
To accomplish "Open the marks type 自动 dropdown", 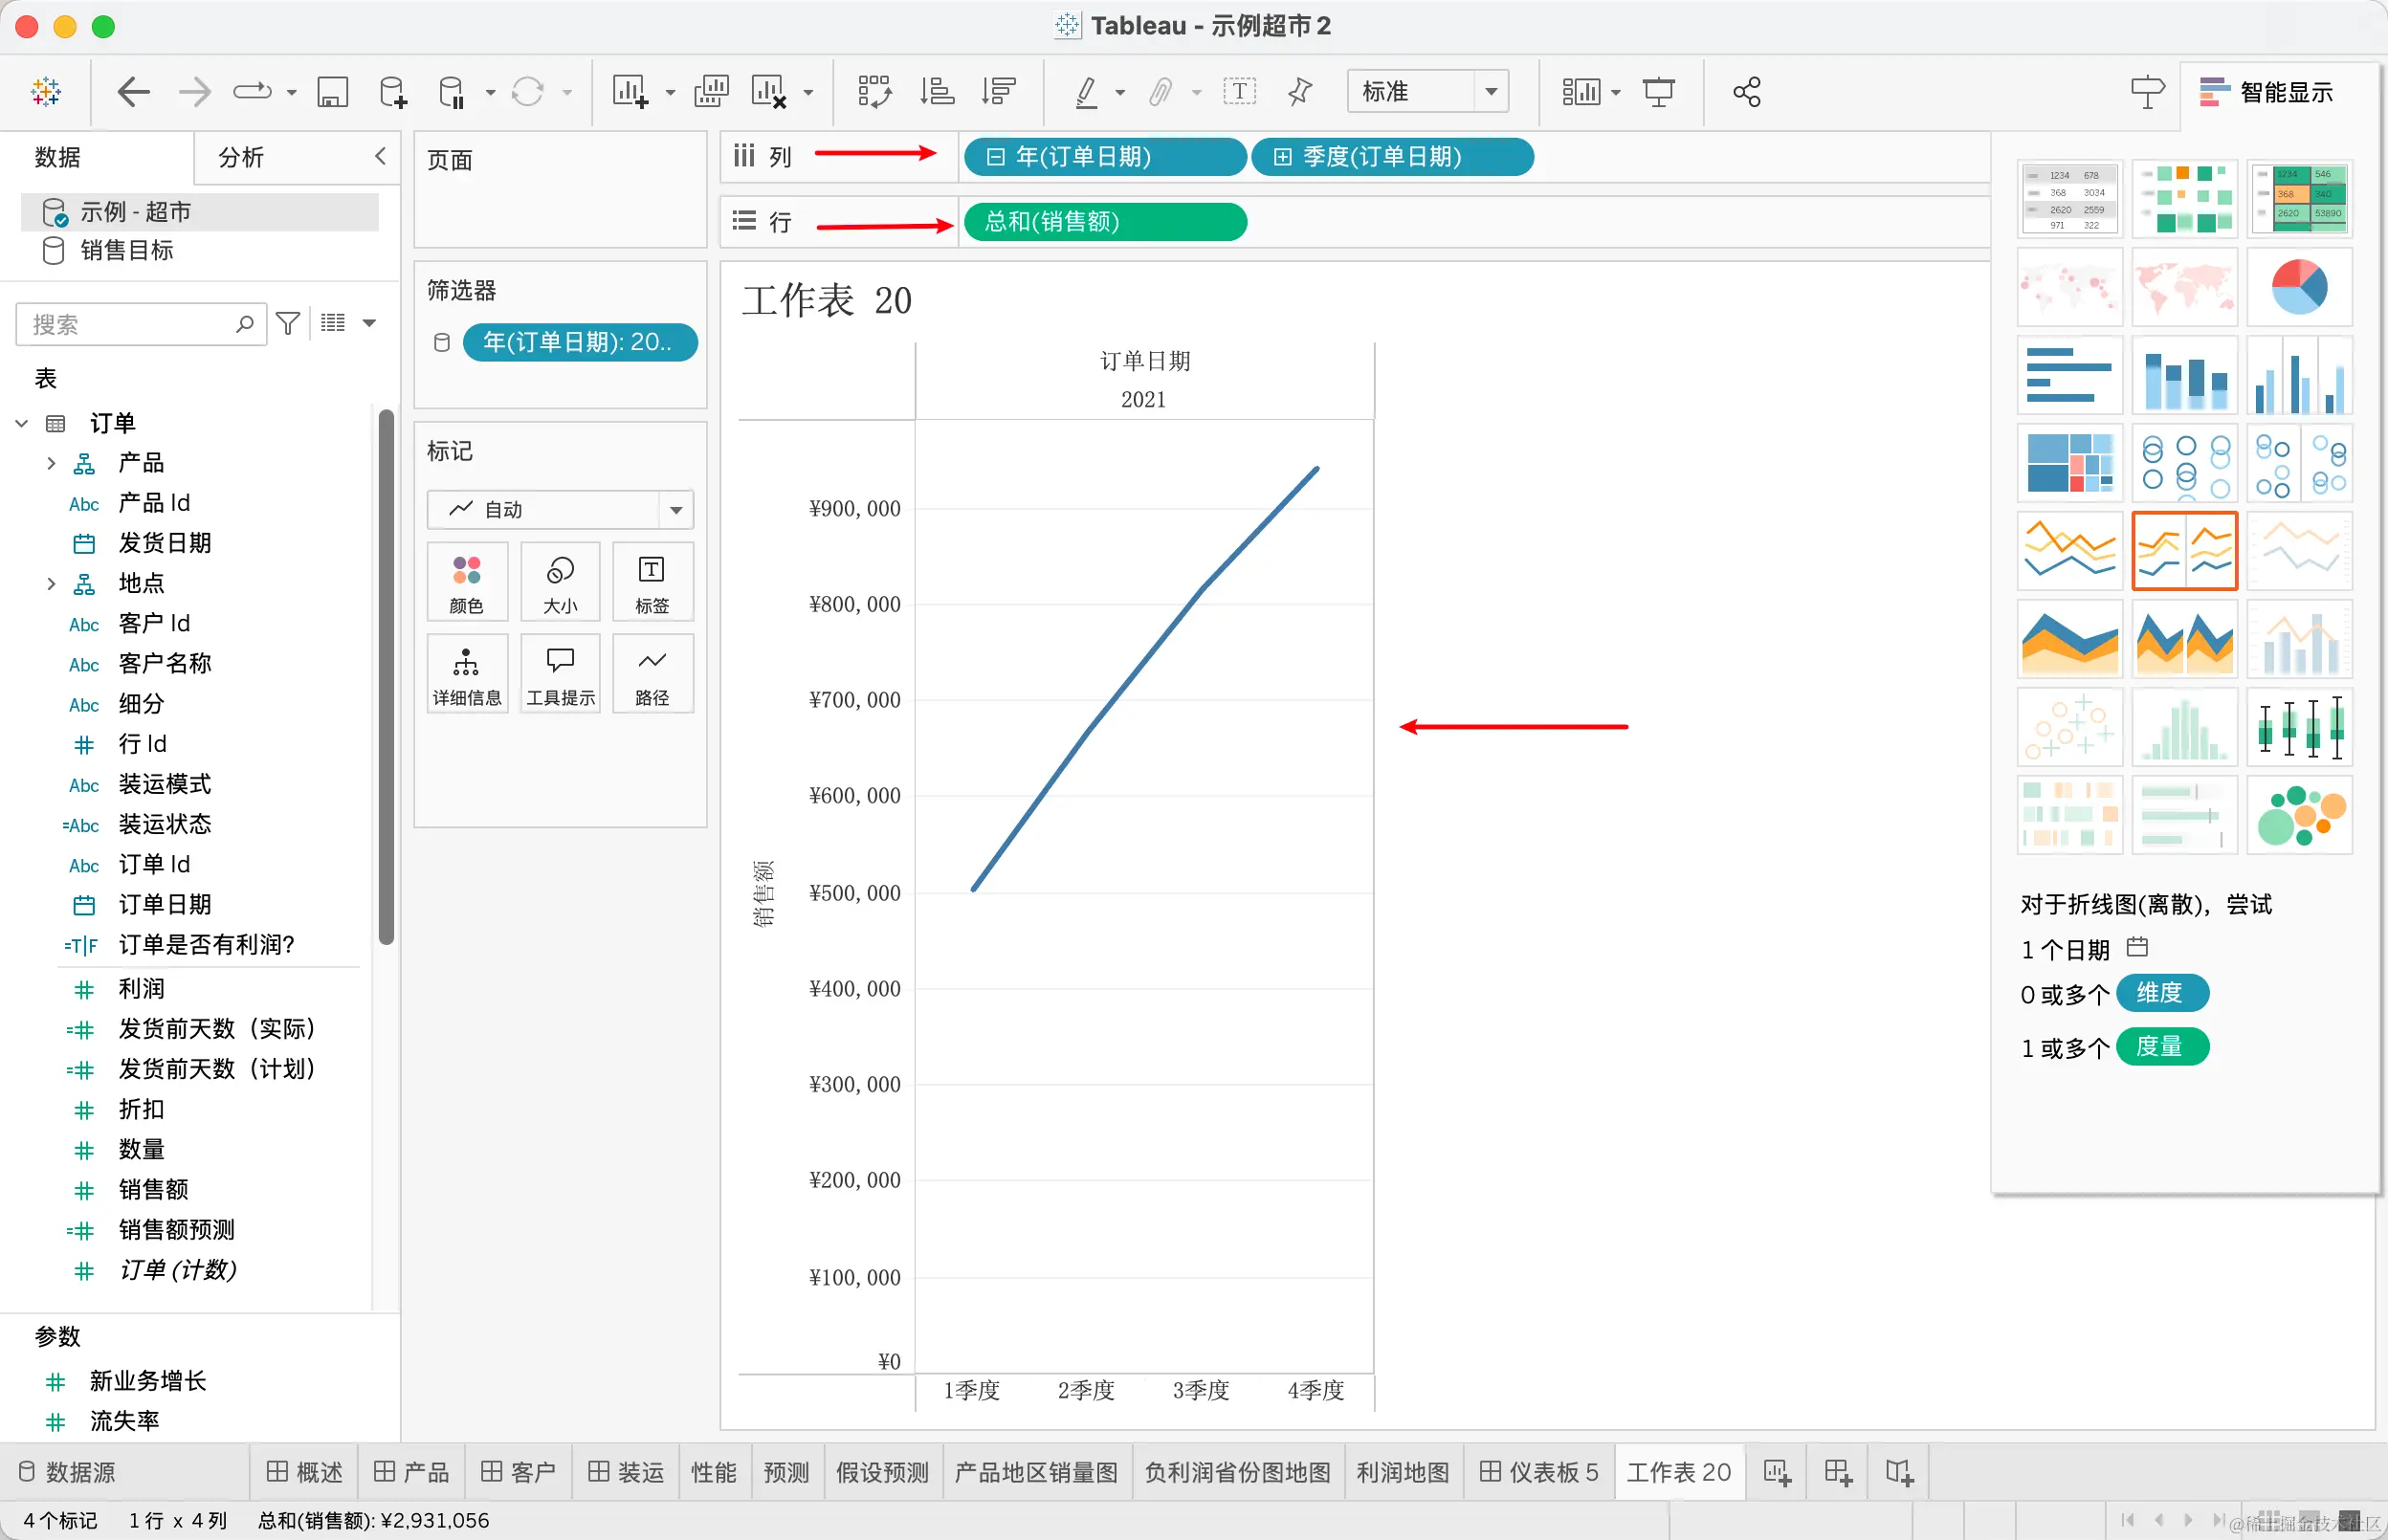I will point(676,510).
